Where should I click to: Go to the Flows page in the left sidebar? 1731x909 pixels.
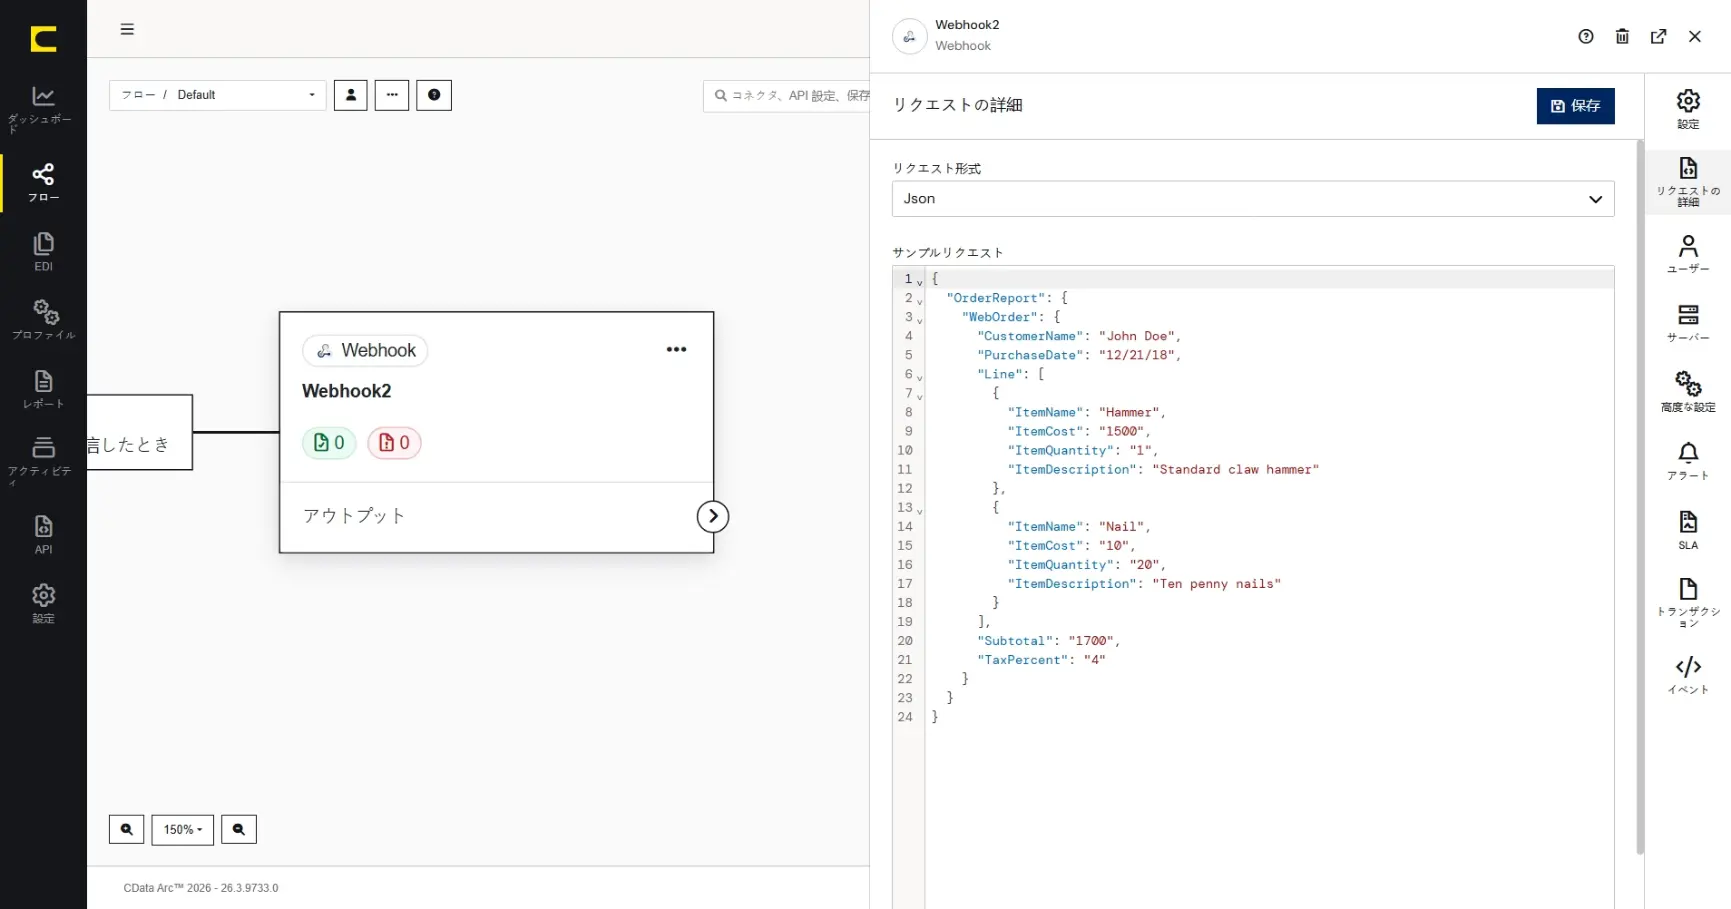(43, 183)
